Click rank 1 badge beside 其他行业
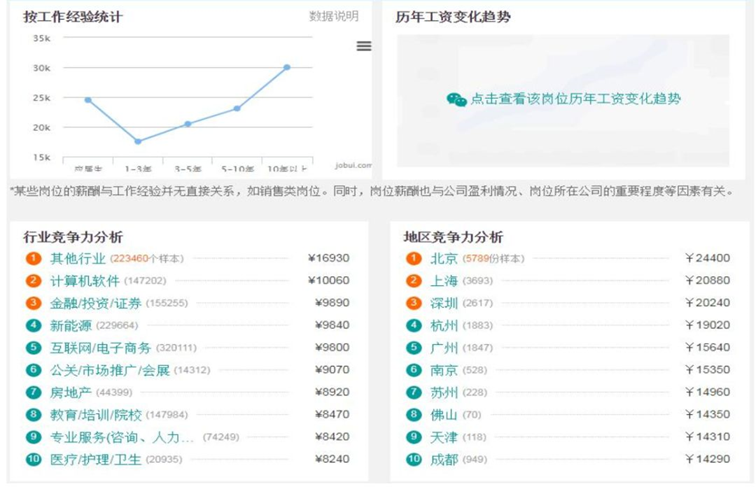The image size is (756, 503). [33, 258]
